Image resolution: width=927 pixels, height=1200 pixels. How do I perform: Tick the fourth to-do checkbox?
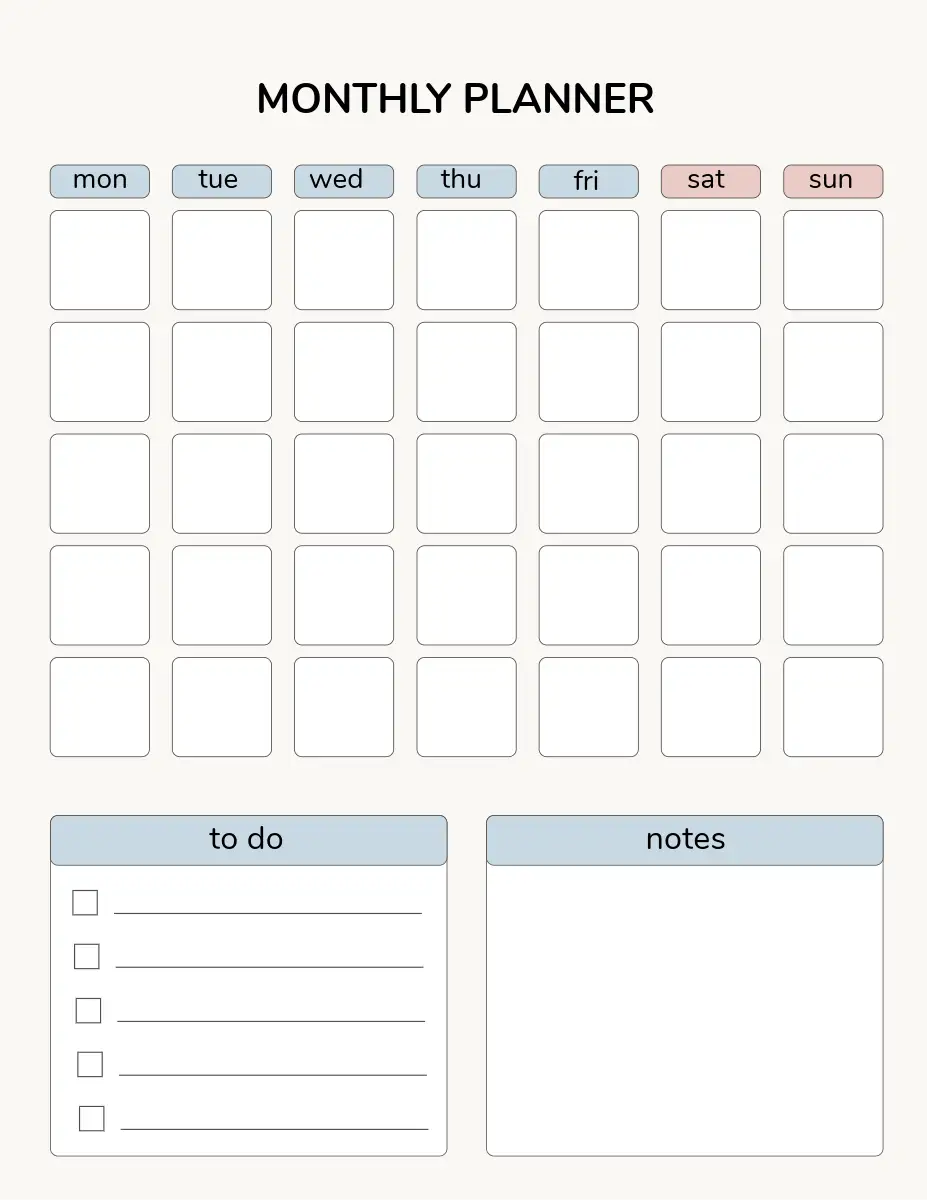click(x=90, y=1065)
